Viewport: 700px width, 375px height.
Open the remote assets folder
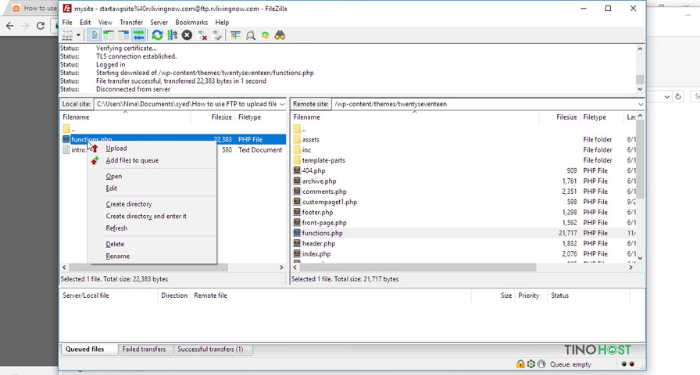point(311,139)
